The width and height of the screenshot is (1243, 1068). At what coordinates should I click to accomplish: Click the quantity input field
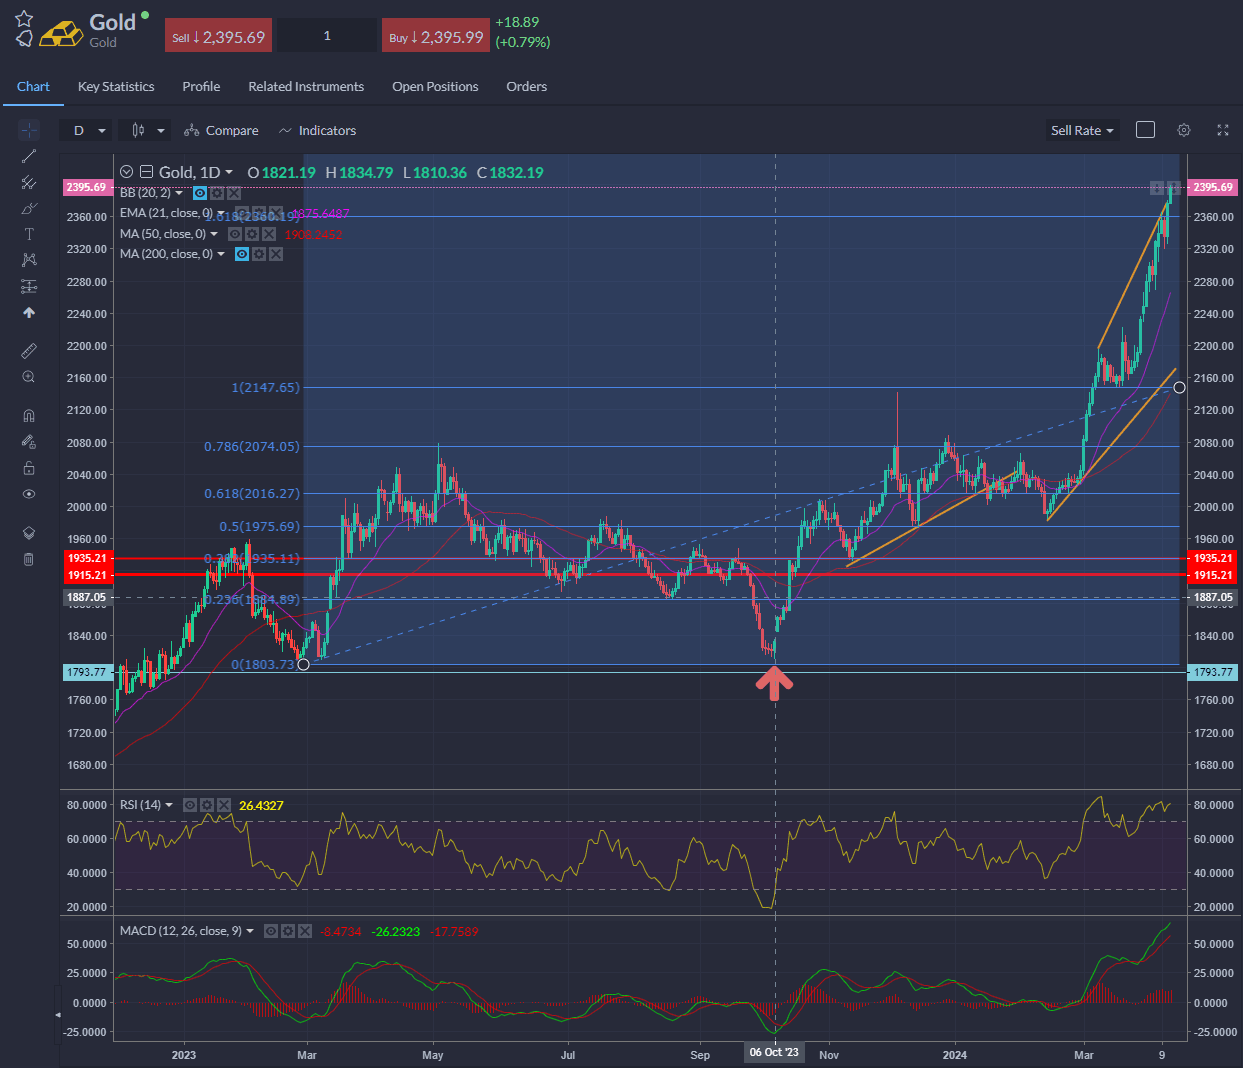click(327, 36)
